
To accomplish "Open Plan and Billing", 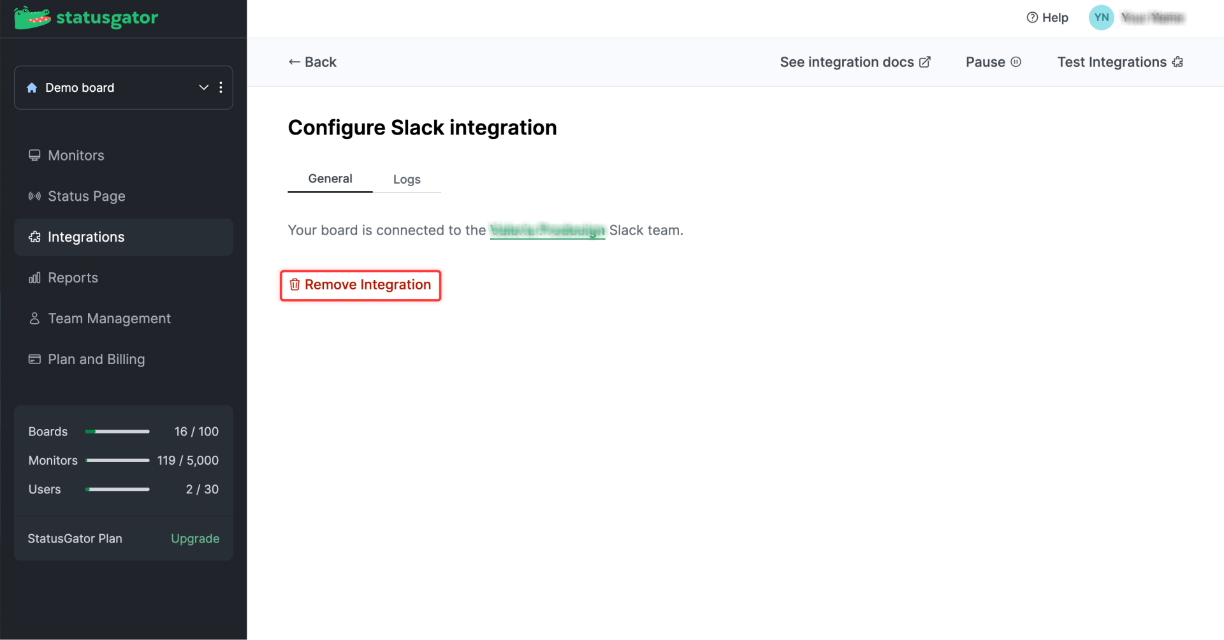I will 124,359.
